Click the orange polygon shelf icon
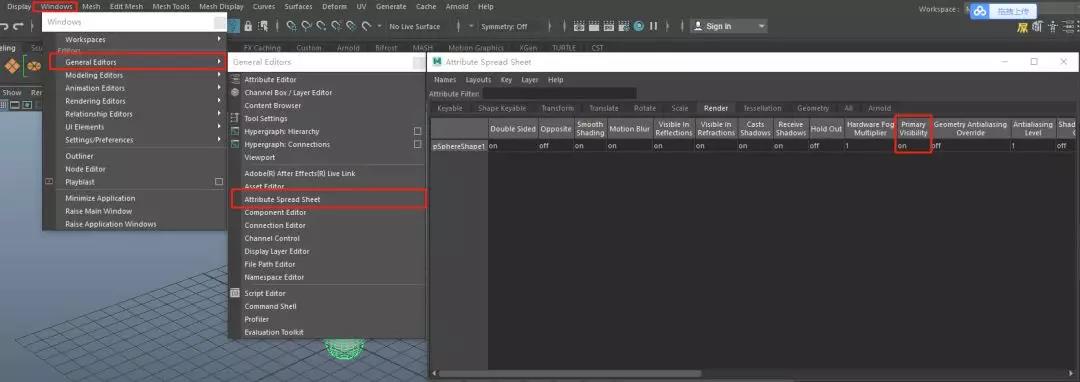The width and height of the screenshot is (1080, 382). (12, 66)
